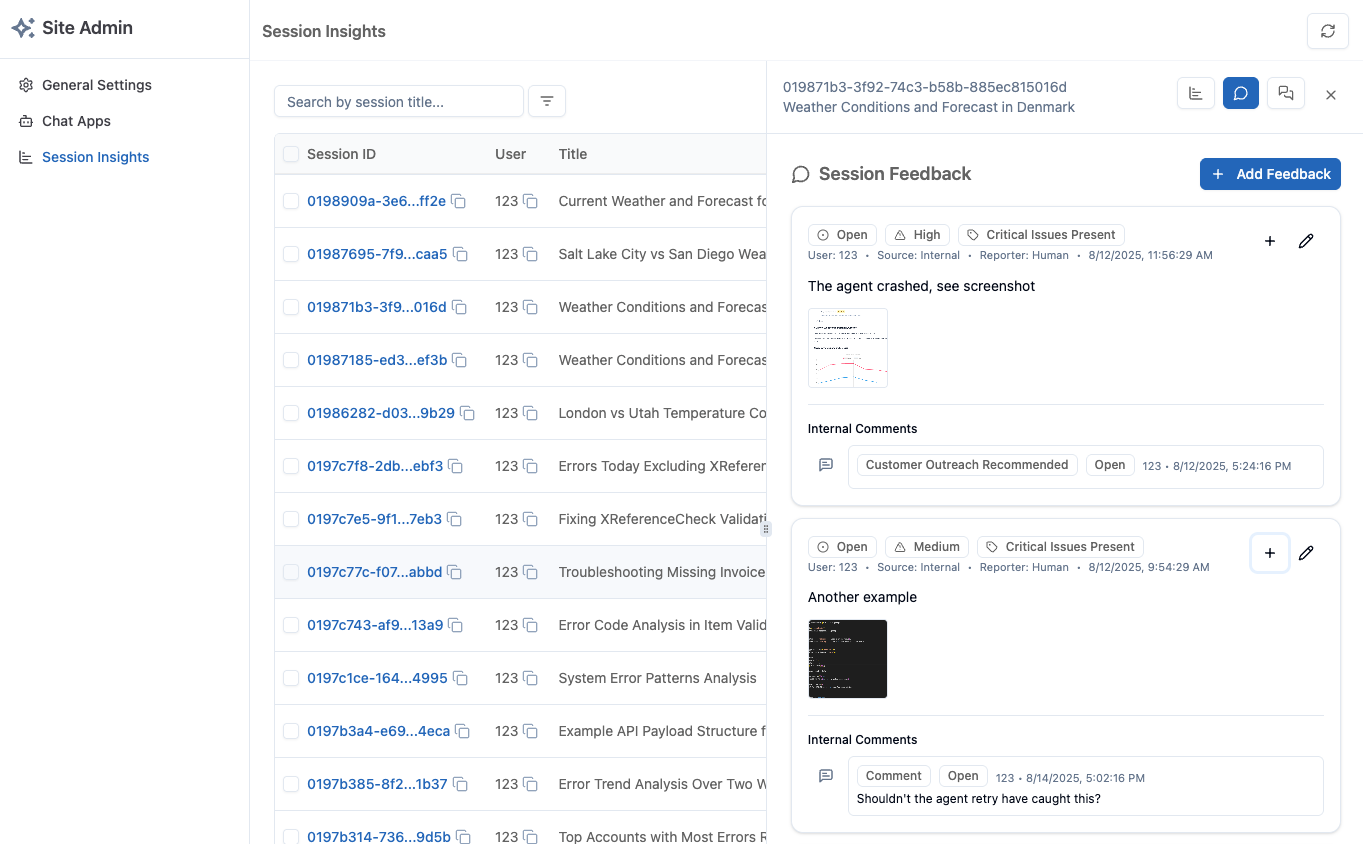The height and width of the screenshot is (844, 1363).
Task: Click the Add Feedback button
Action: coord(1270,173)
